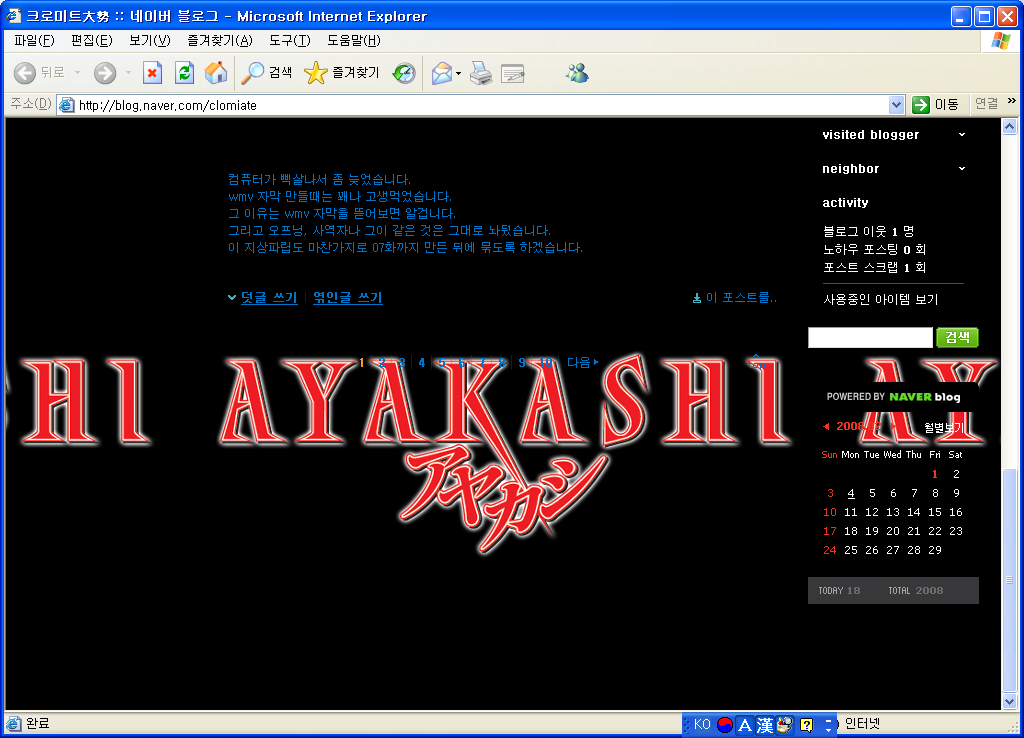Viewport: 1024px width, 738px height.
Task: Go to page 4 in pagination
Action: (x=422, y=362)
